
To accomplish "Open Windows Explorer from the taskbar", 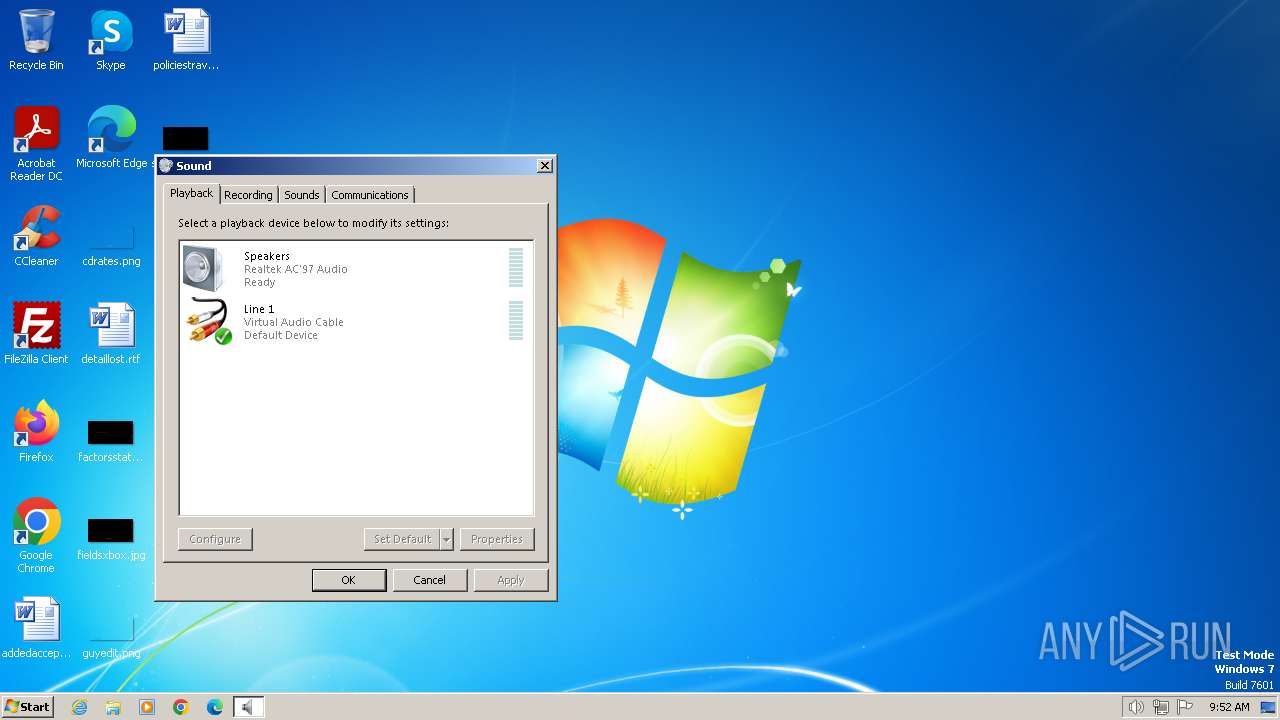I will (x=113, y=707).
